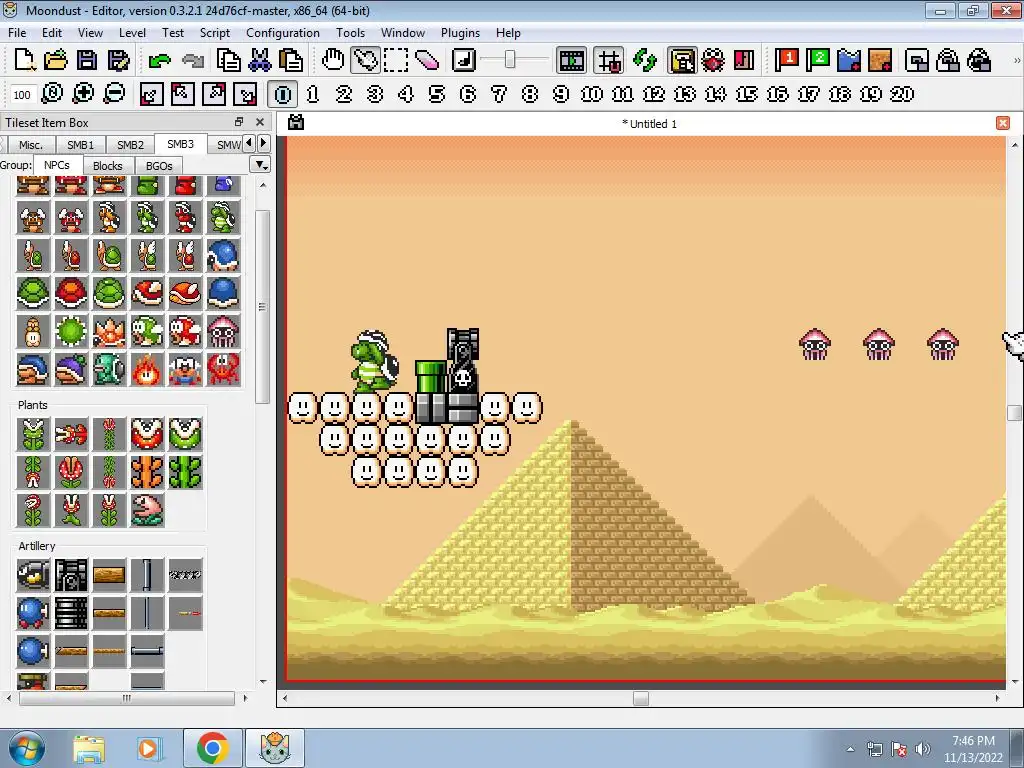Create a new file with the blank page icon
This screenshot has width=1024, height=768.
pos(24,60)
